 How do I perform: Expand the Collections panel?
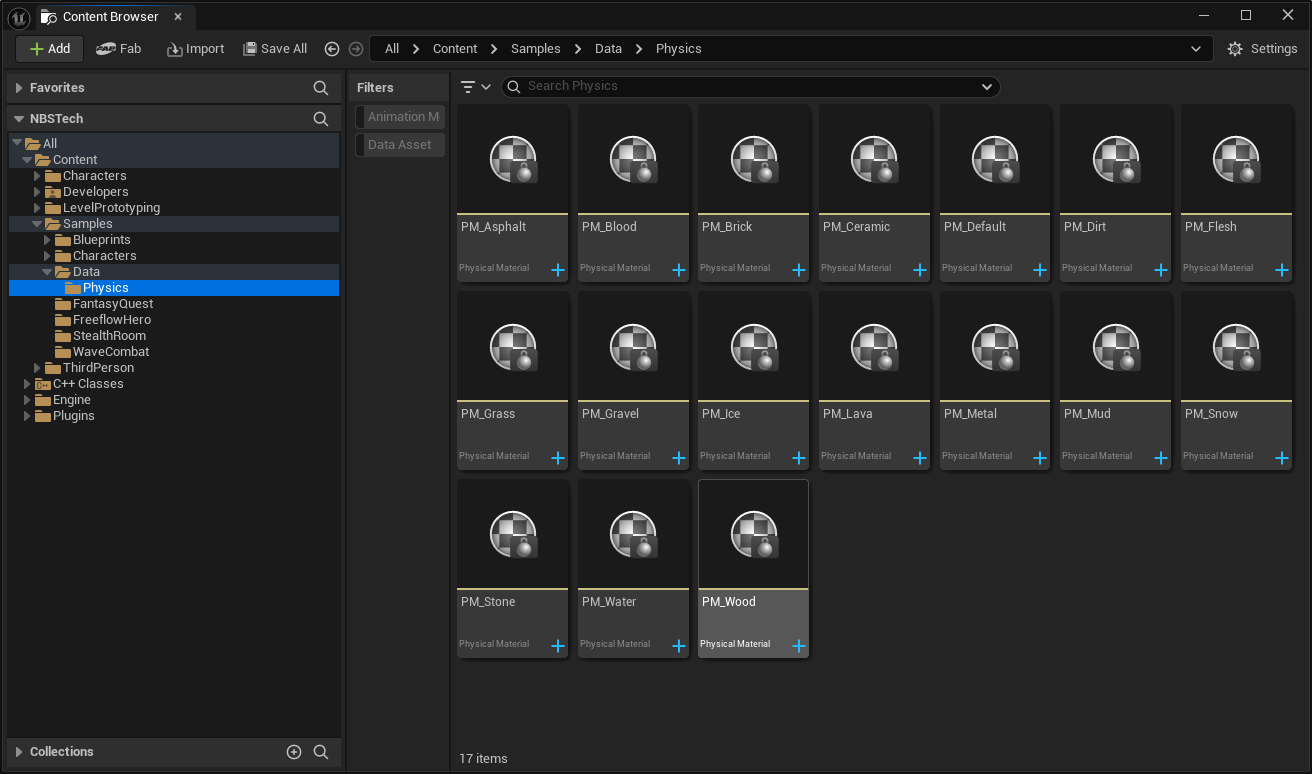pos(19,752)
